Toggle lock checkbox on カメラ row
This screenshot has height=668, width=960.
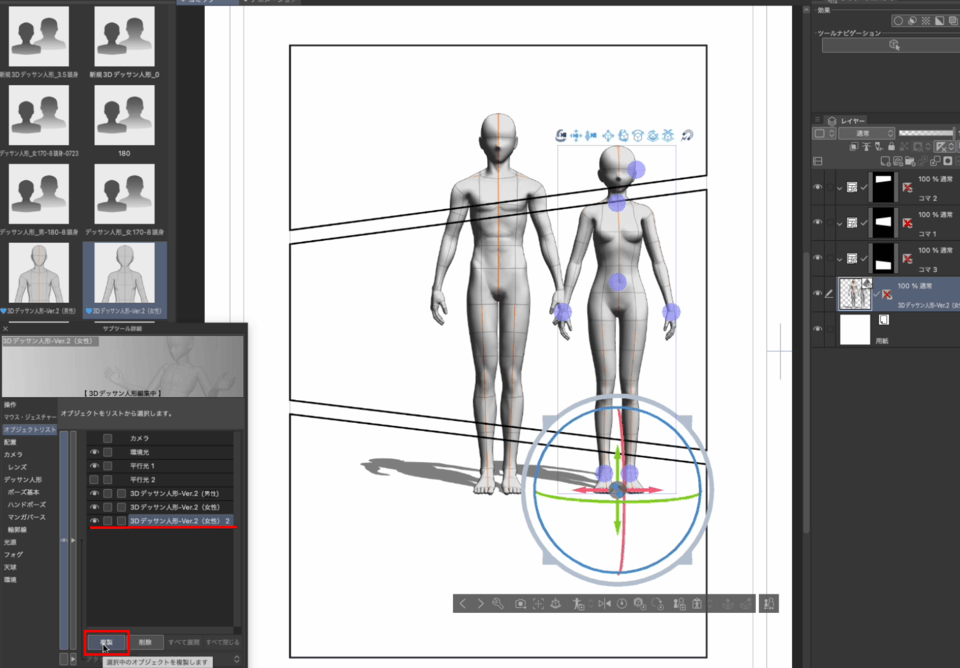point(108,438)
